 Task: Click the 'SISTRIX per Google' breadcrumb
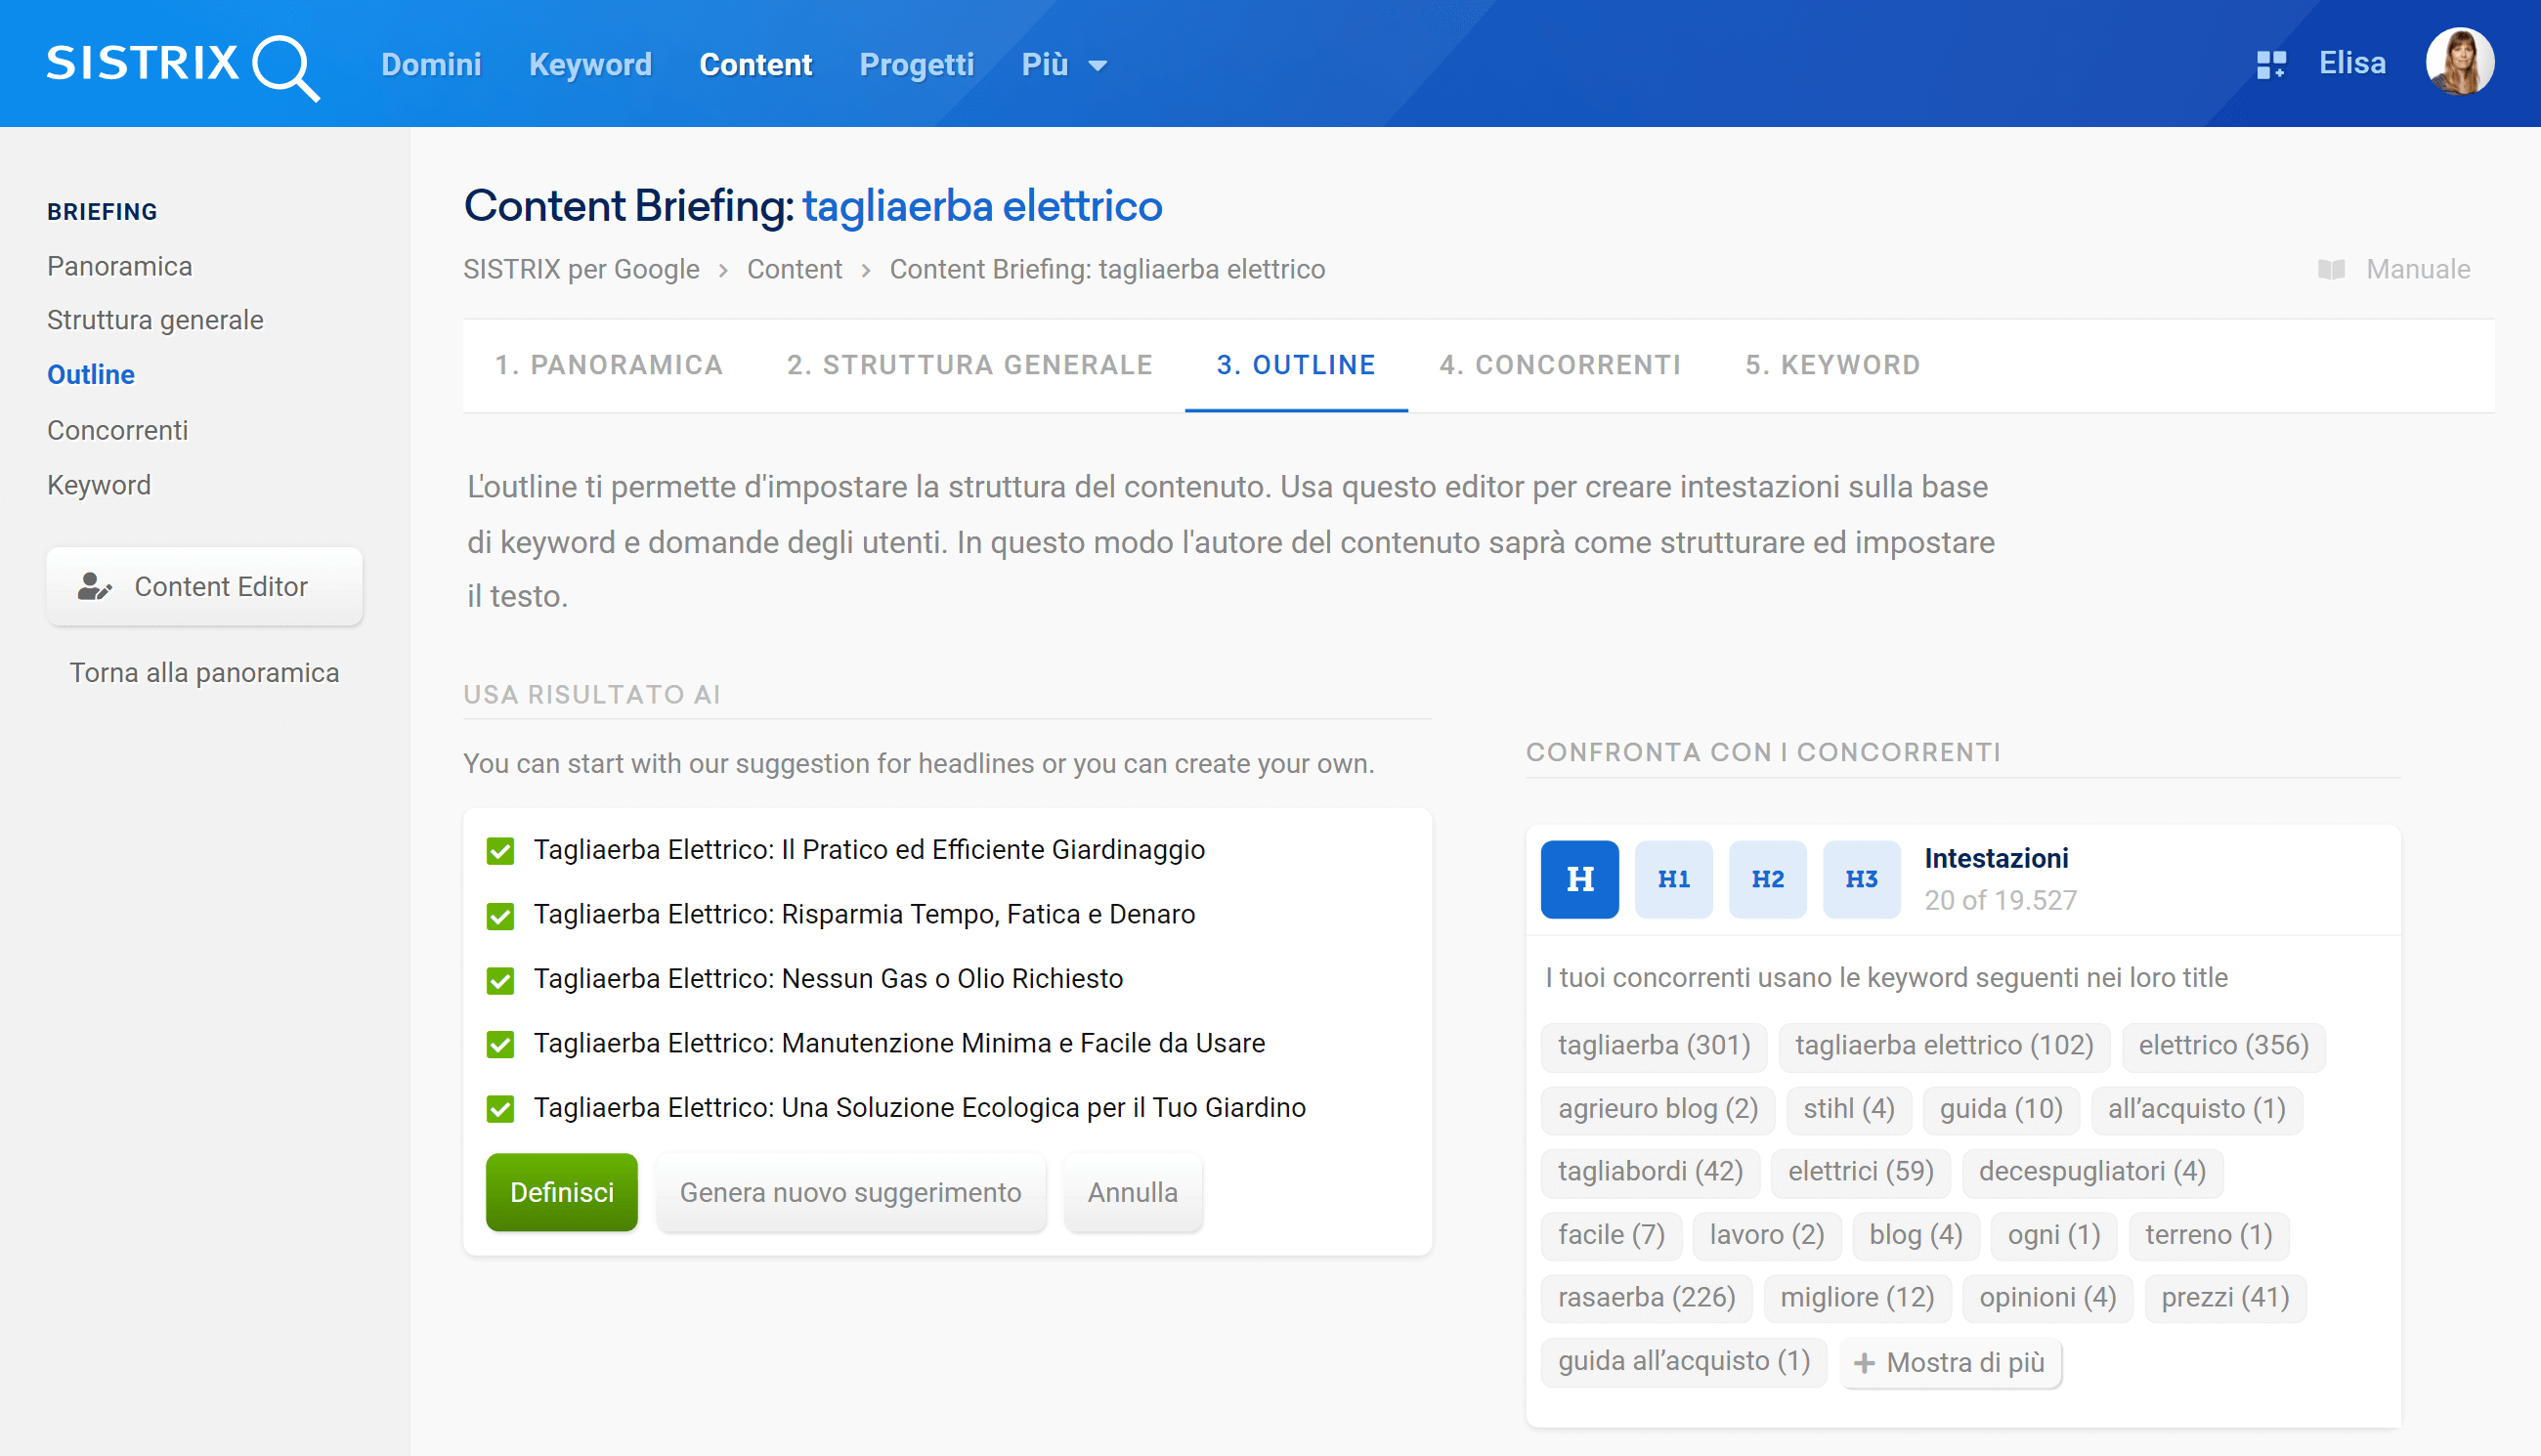pos(581,269)
